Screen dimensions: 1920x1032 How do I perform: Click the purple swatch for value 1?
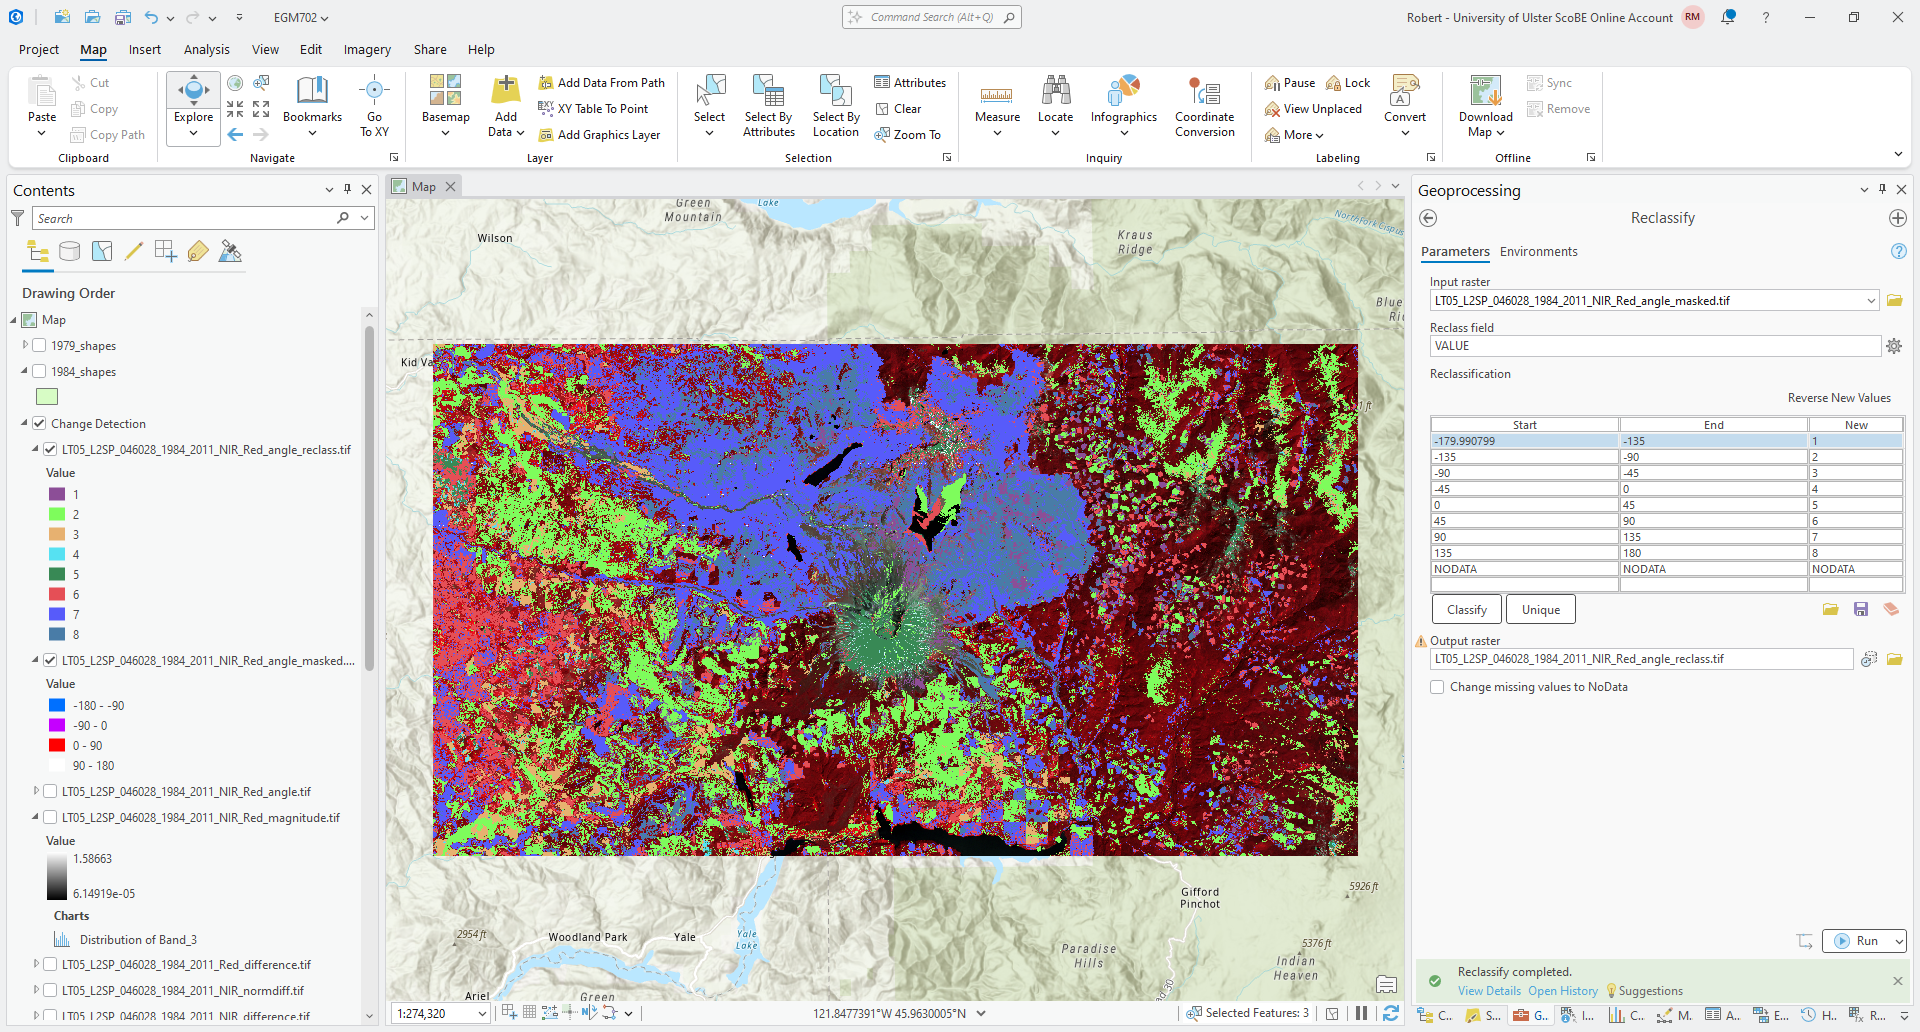(57, 494)
